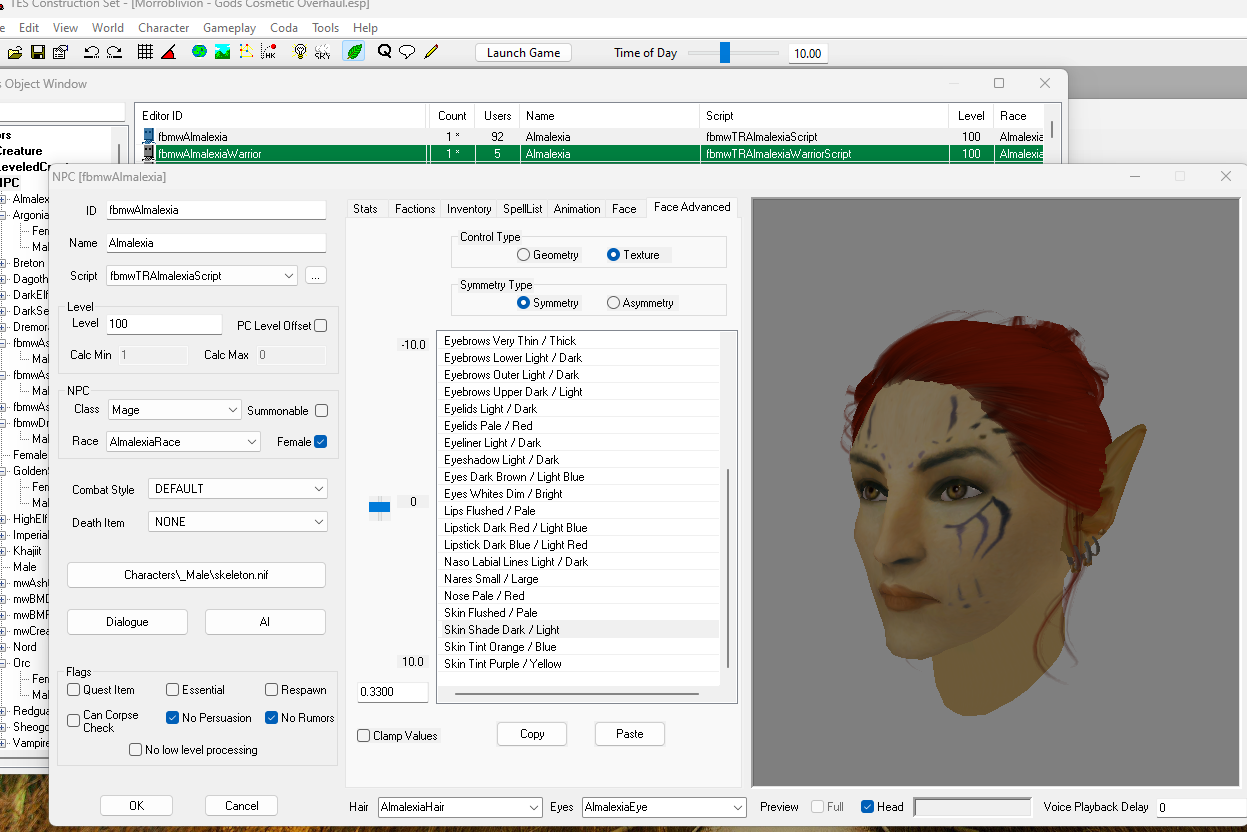Enable the Quest Item flag

pos(74,690)
